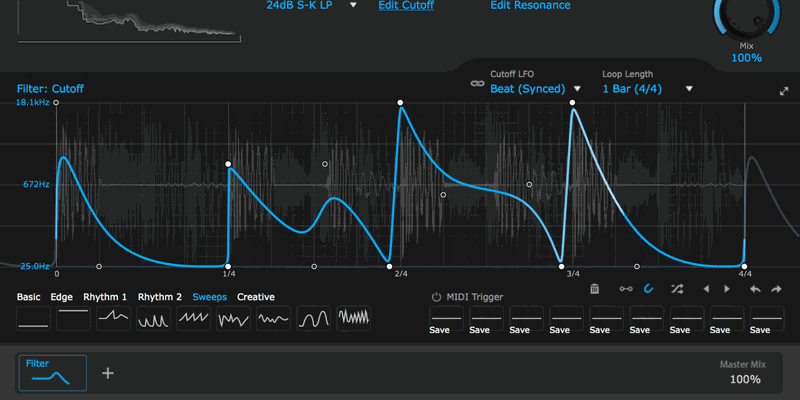Screen dimensions: 800x400
Task: Click the left-pointing shift arrow icon
Action: (706, 289)
